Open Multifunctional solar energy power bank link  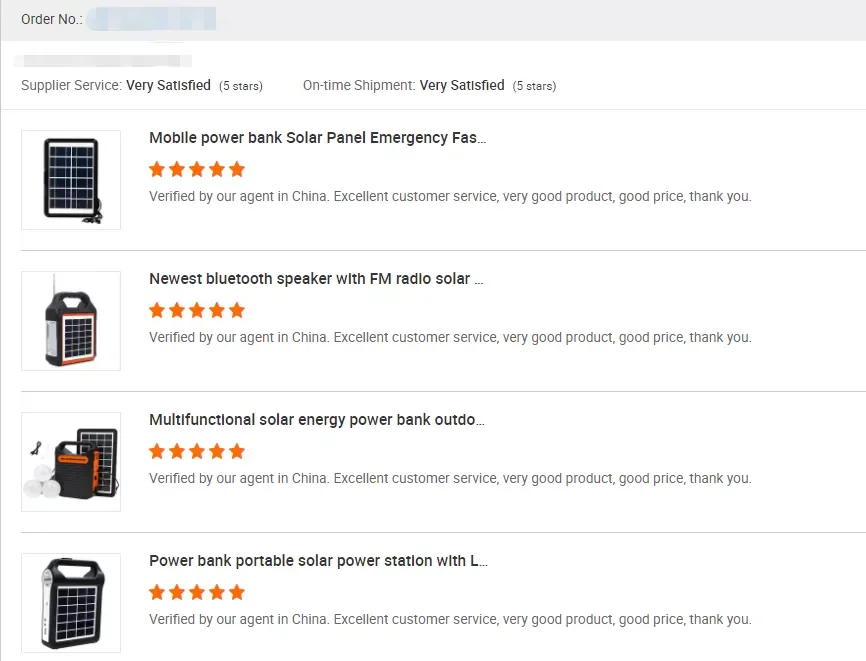[316, 420]
